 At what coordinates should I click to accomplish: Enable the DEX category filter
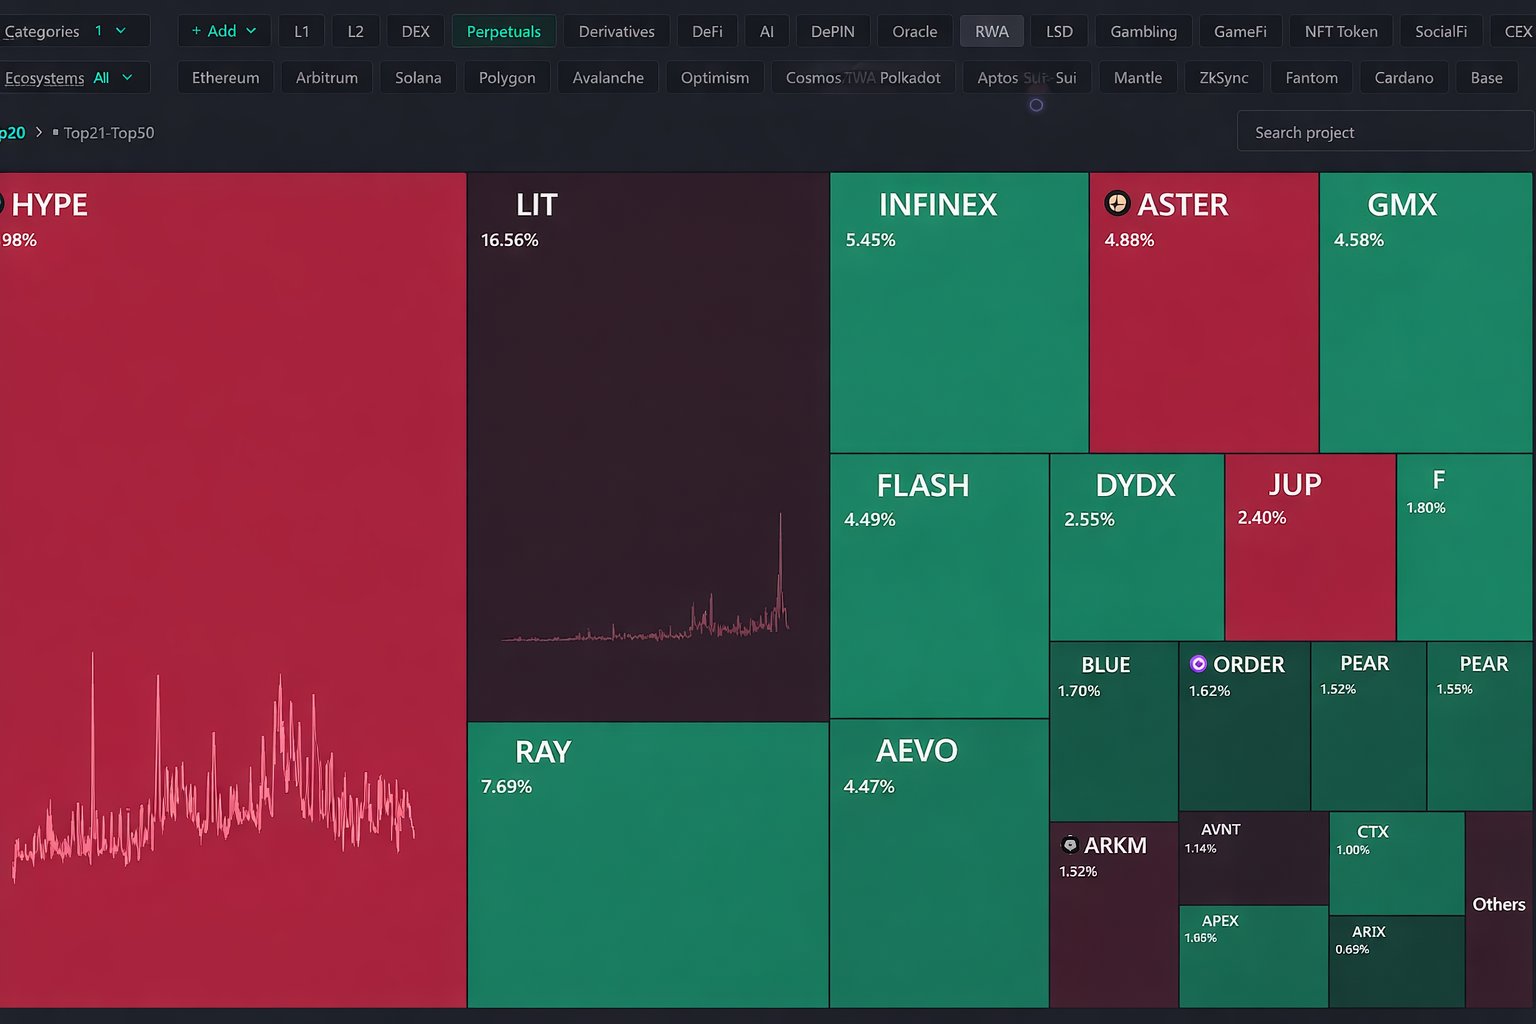416,31
